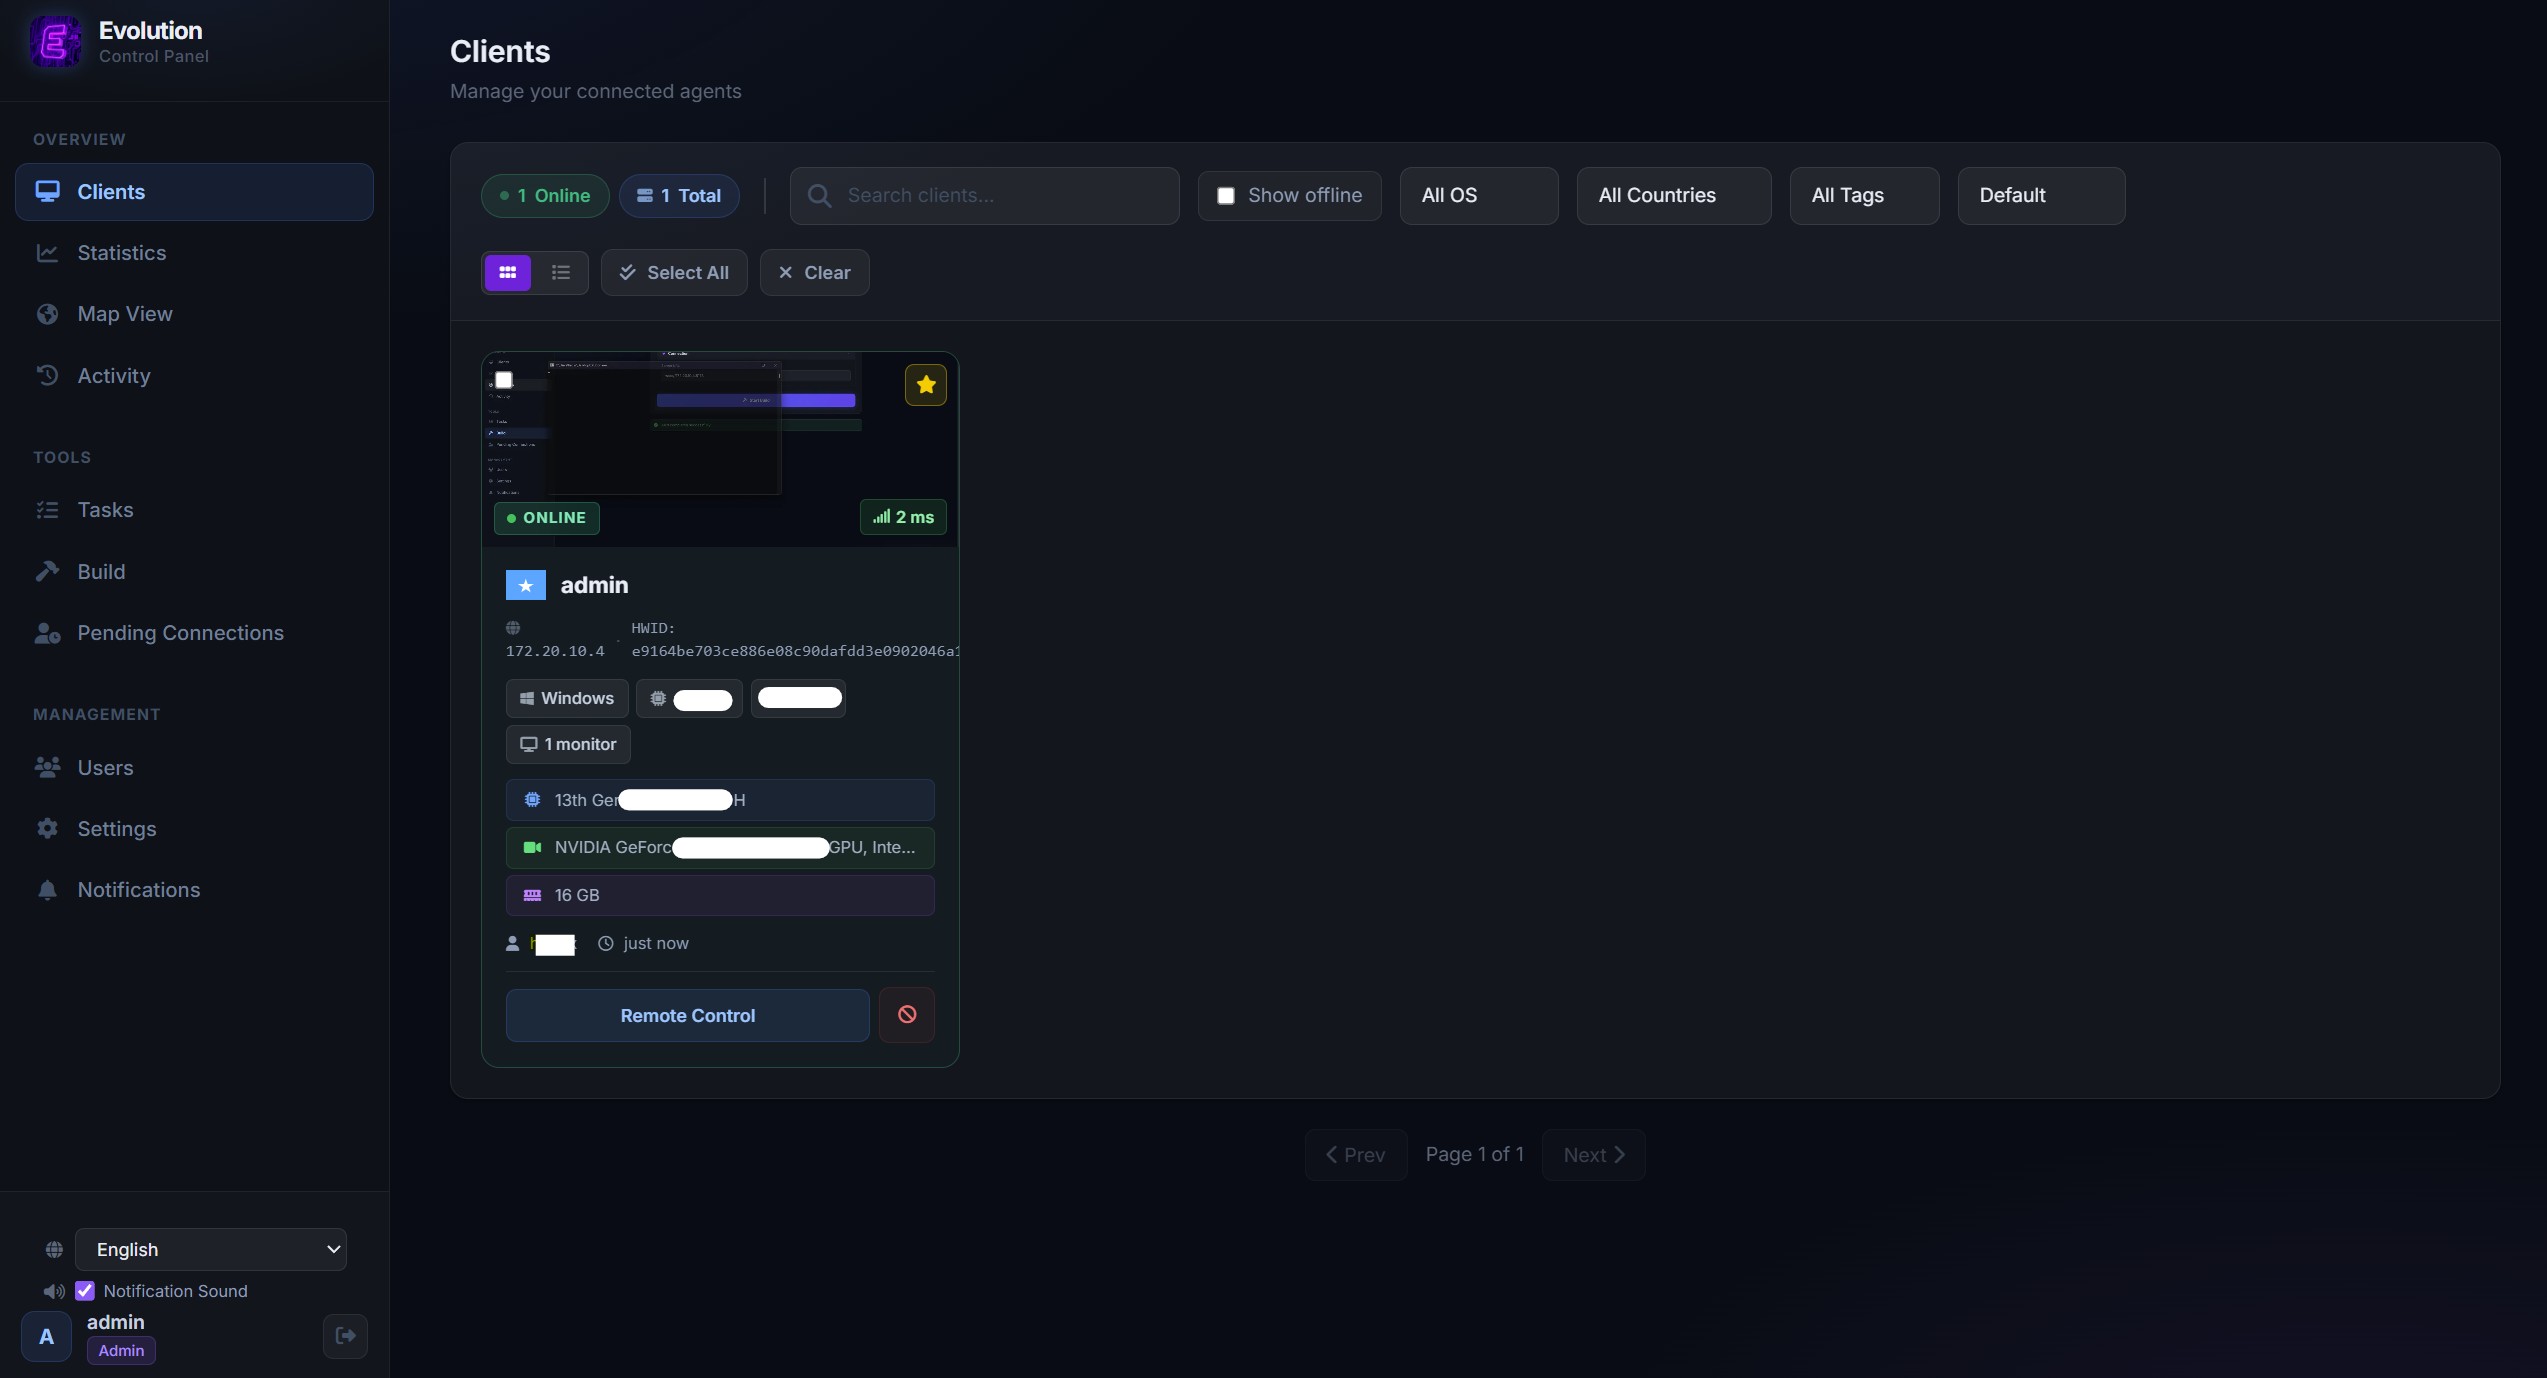Click the admin client screenshot thumbnail
2547x1378 pixels.
click(x=720, y=449)
